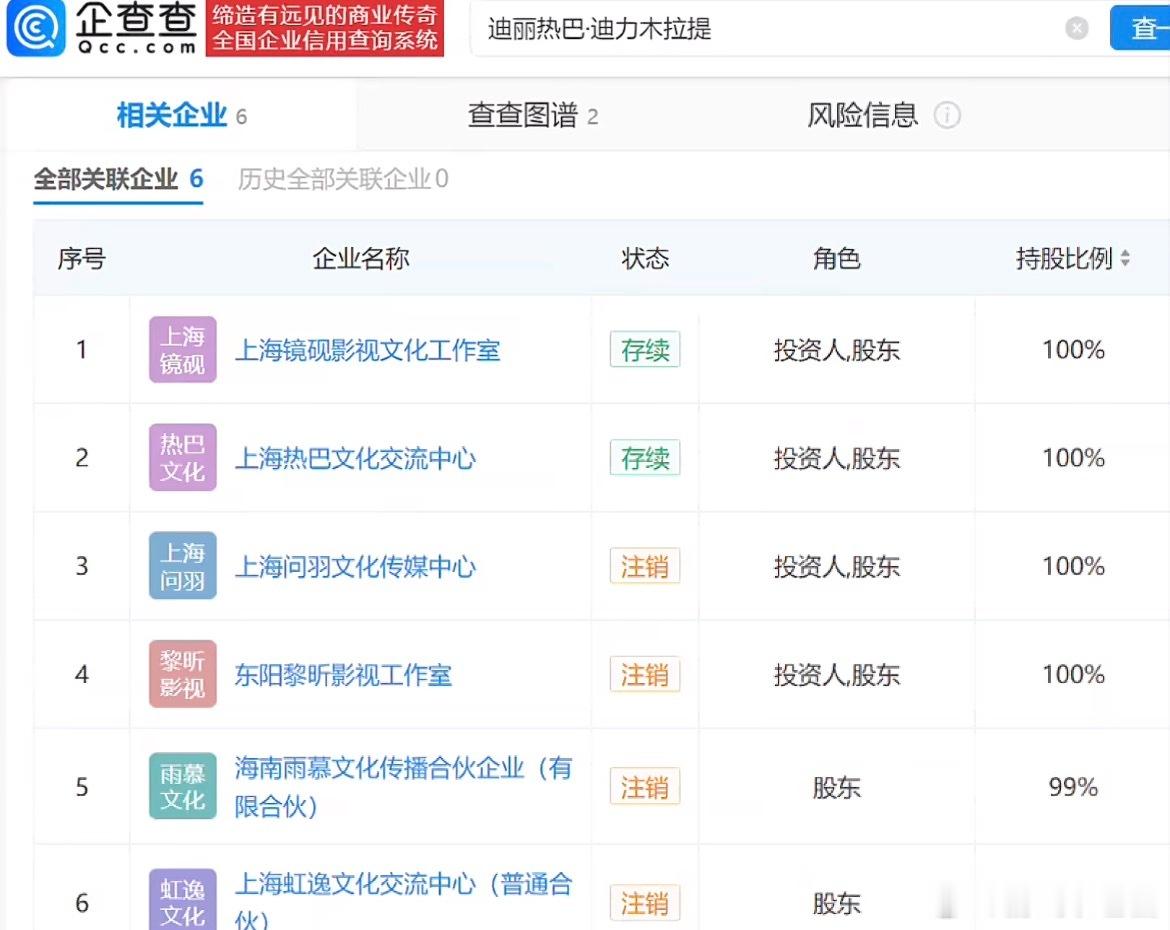The image size is (1170, 930).
Task: Select the 全部关联企业 sub-tab
Action: (119, 179)
